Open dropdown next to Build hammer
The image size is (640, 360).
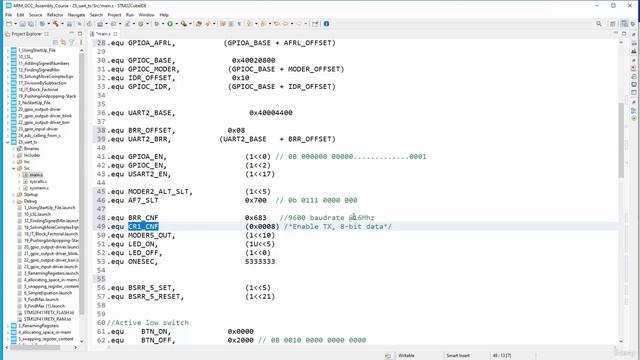click(x=61, y=24)
